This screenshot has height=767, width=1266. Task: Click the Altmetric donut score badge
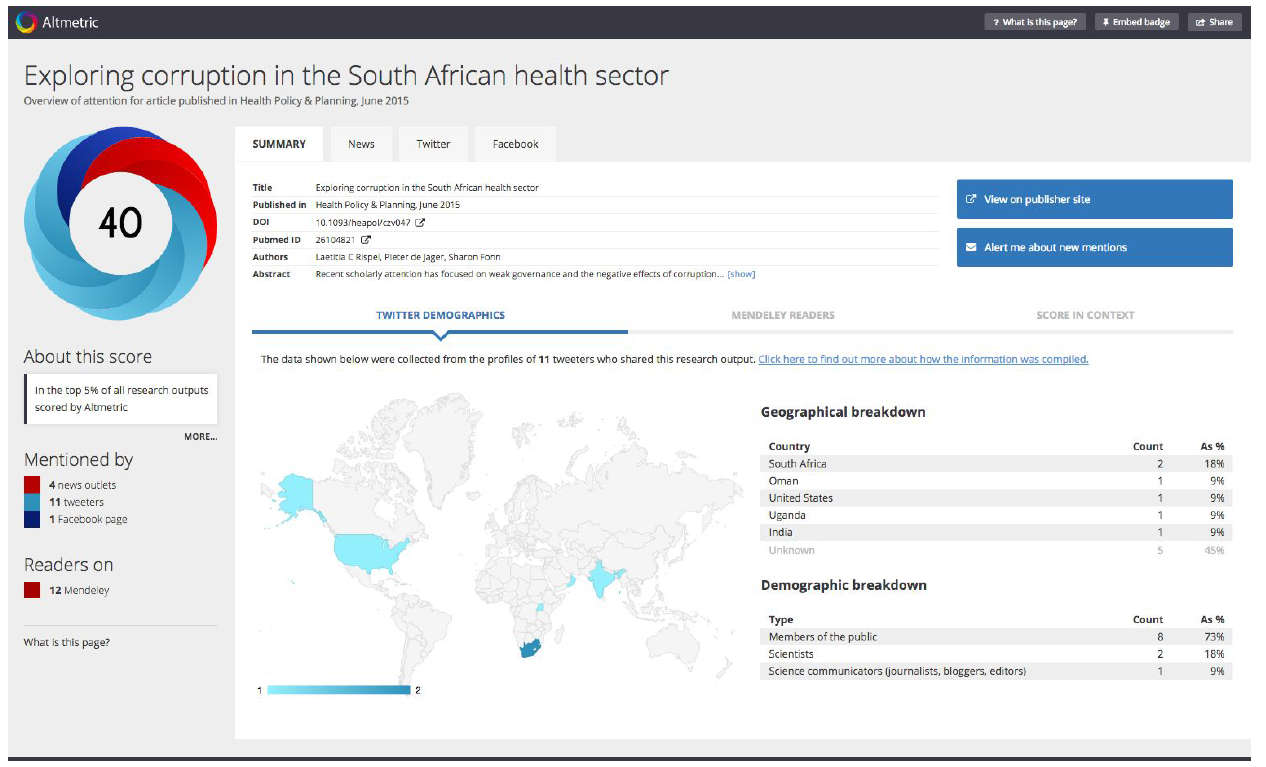tap(120, 223)
